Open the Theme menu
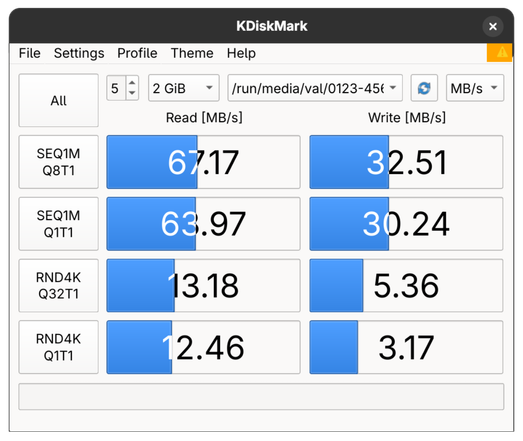 coord(192,53)
